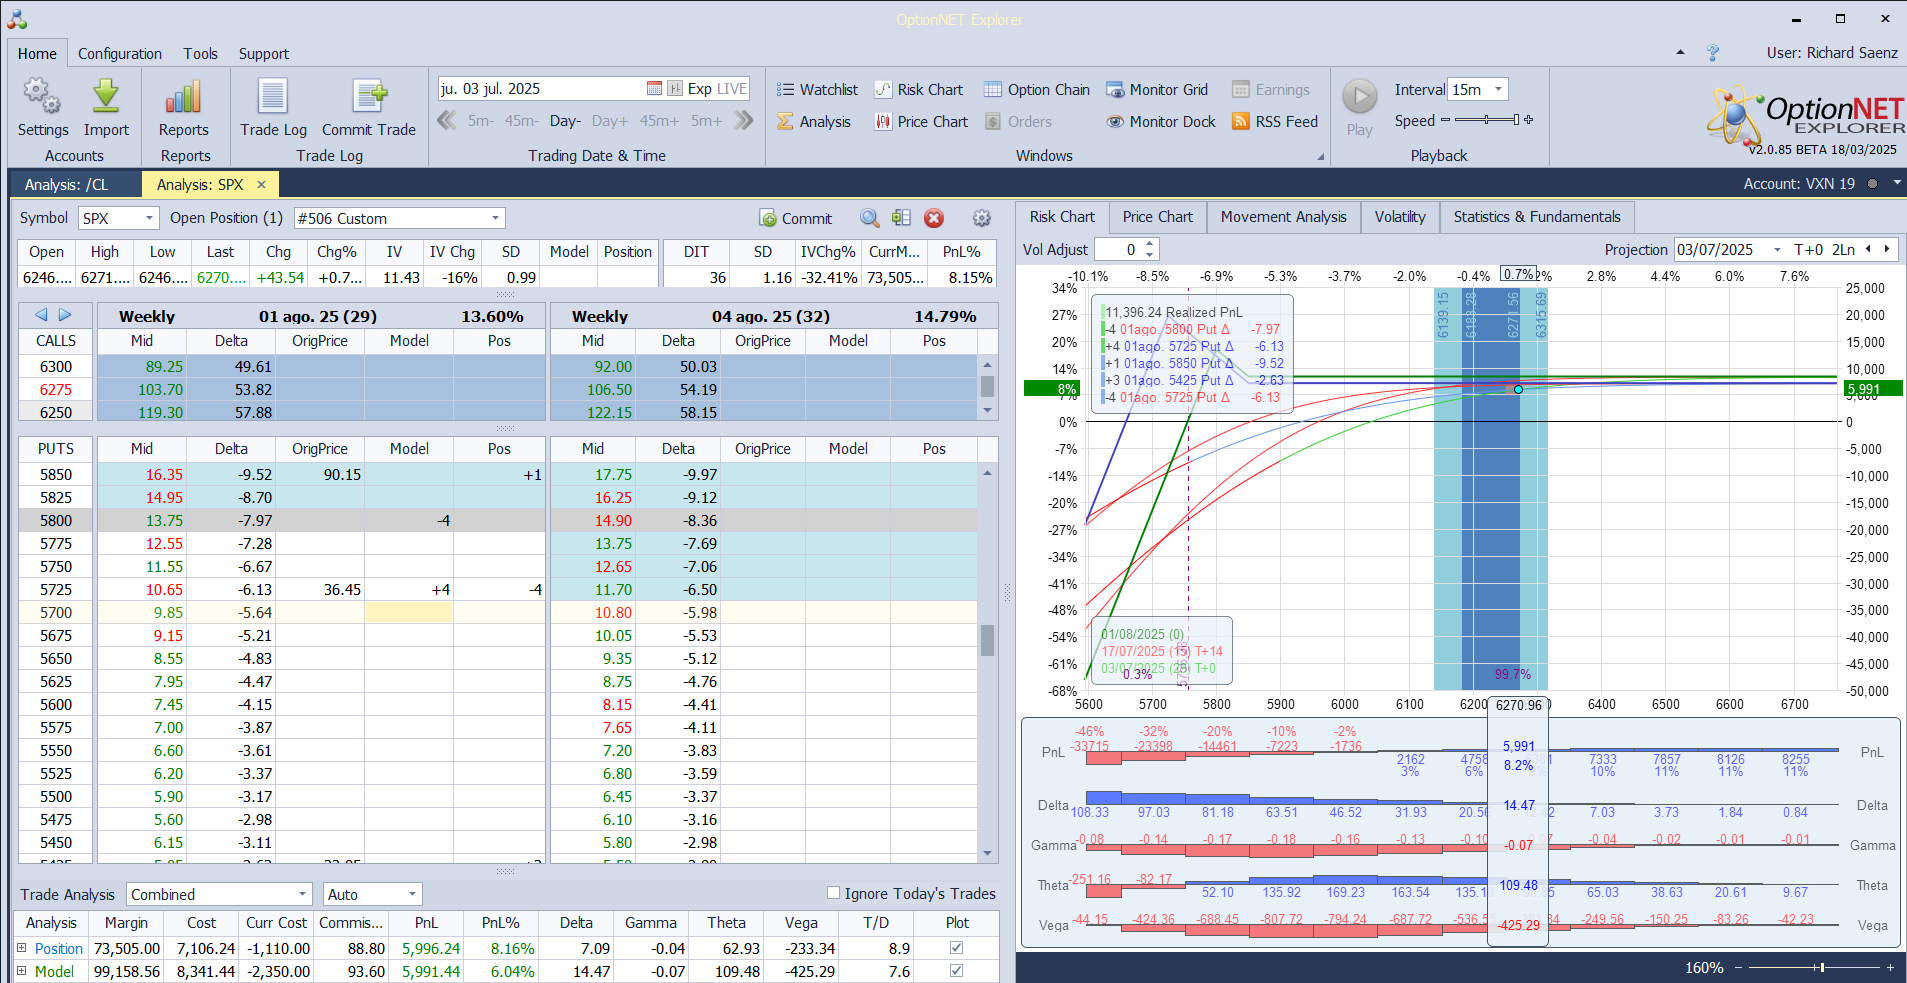1907x983 pixels.
Task: Open Risk Chart from Windows group
Action: [918, 90]
